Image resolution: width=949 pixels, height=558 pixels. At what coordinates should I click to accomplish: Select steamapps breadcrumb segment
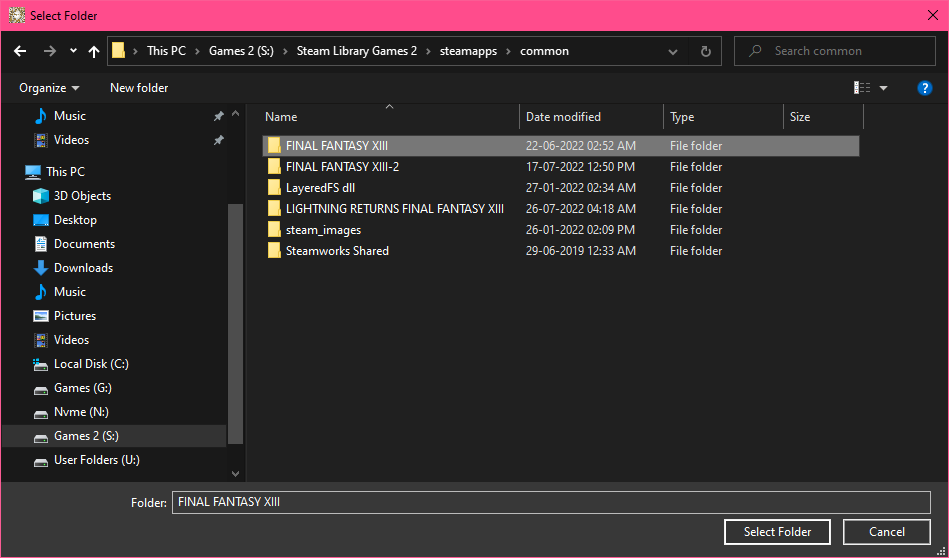(468, 51)
